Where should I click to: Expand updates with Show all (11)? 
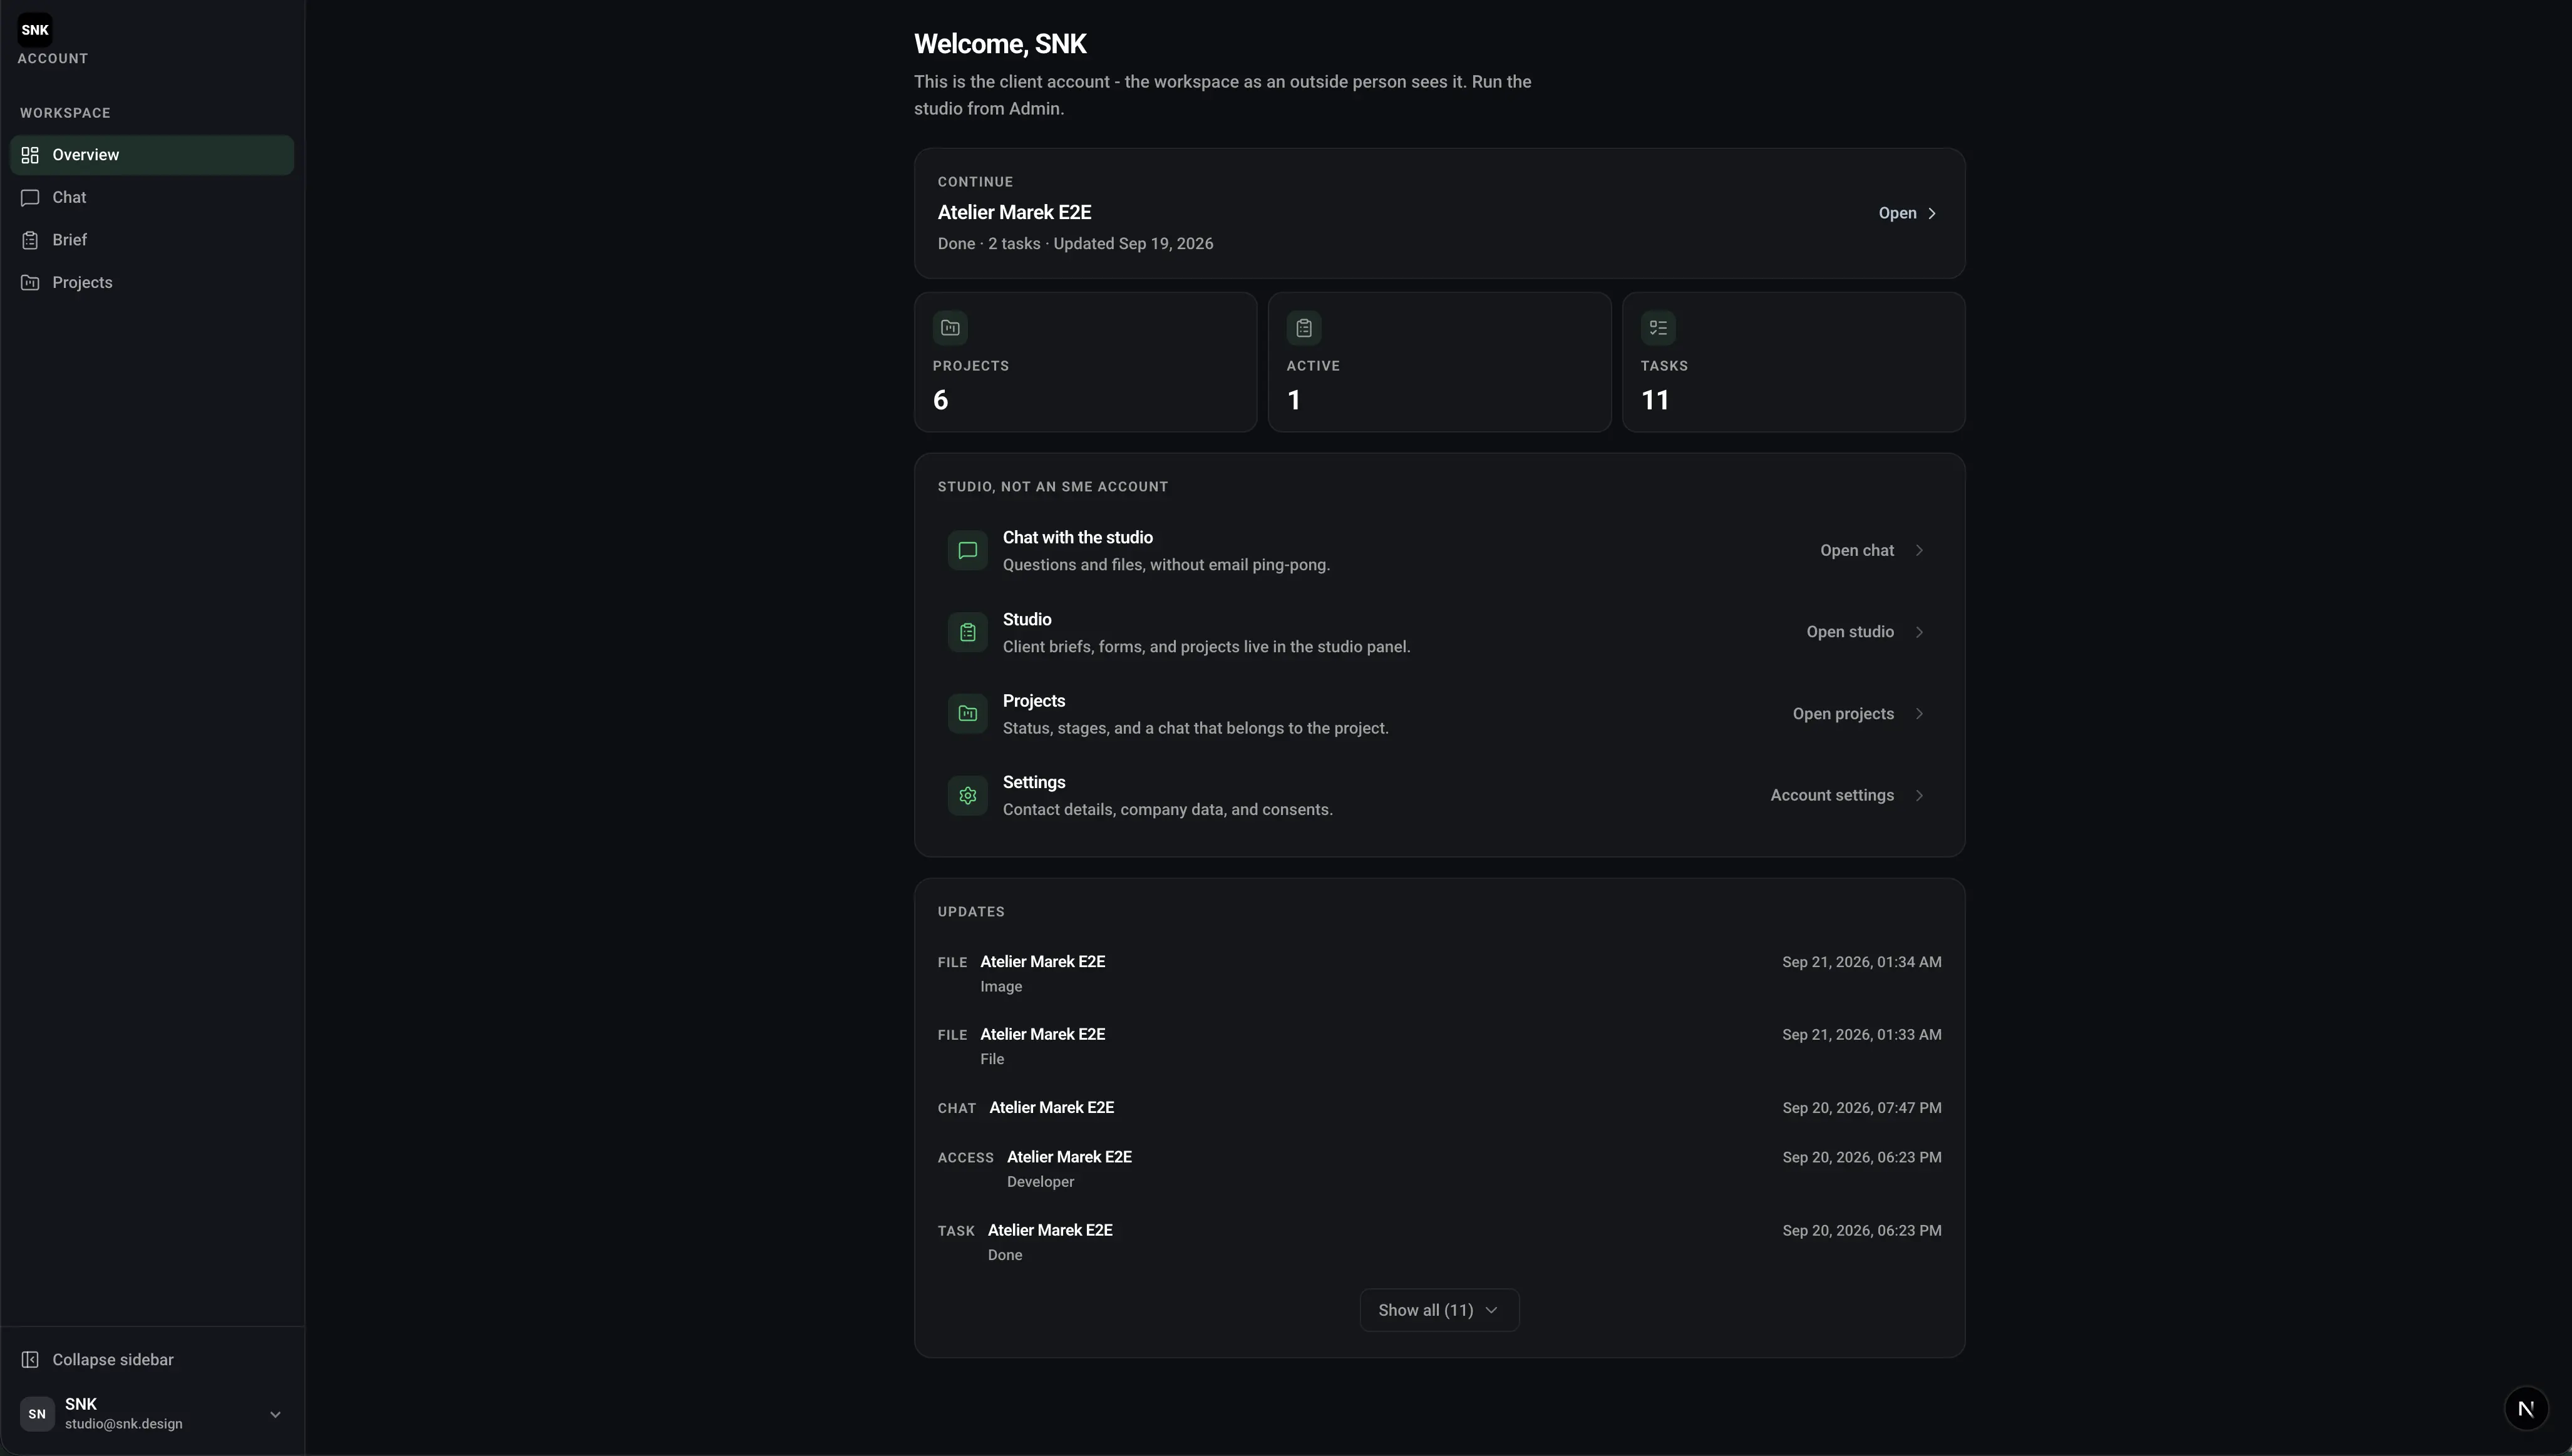(1439, 1310)
